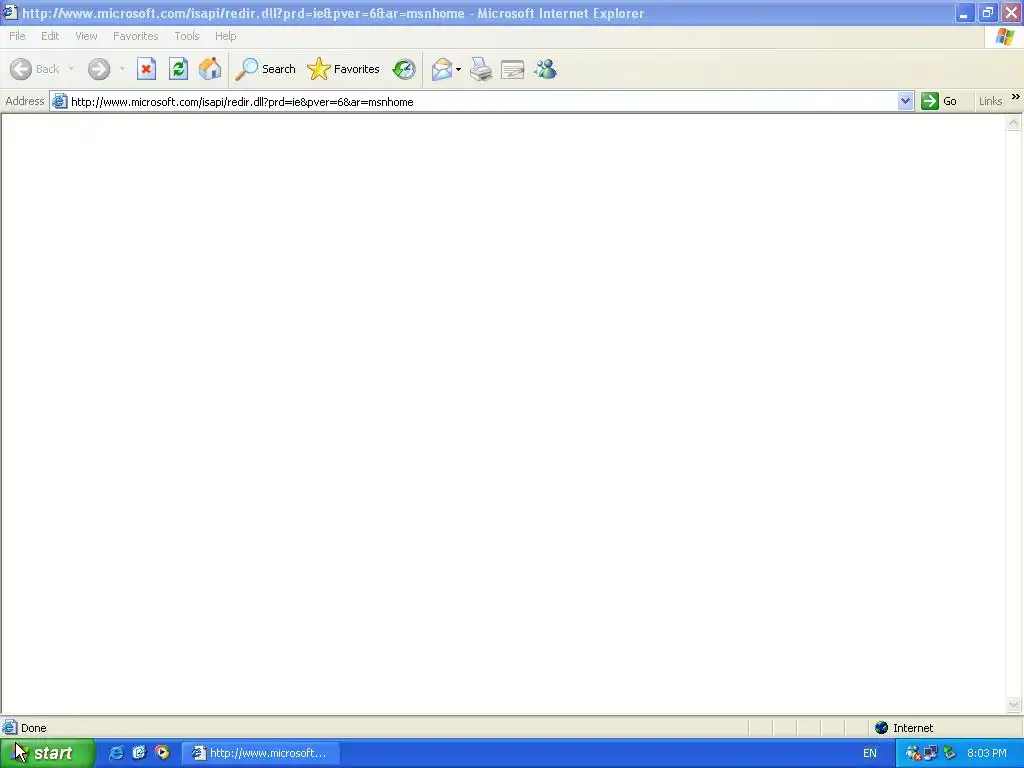Click the Links toolbar label

pos(990,101)
